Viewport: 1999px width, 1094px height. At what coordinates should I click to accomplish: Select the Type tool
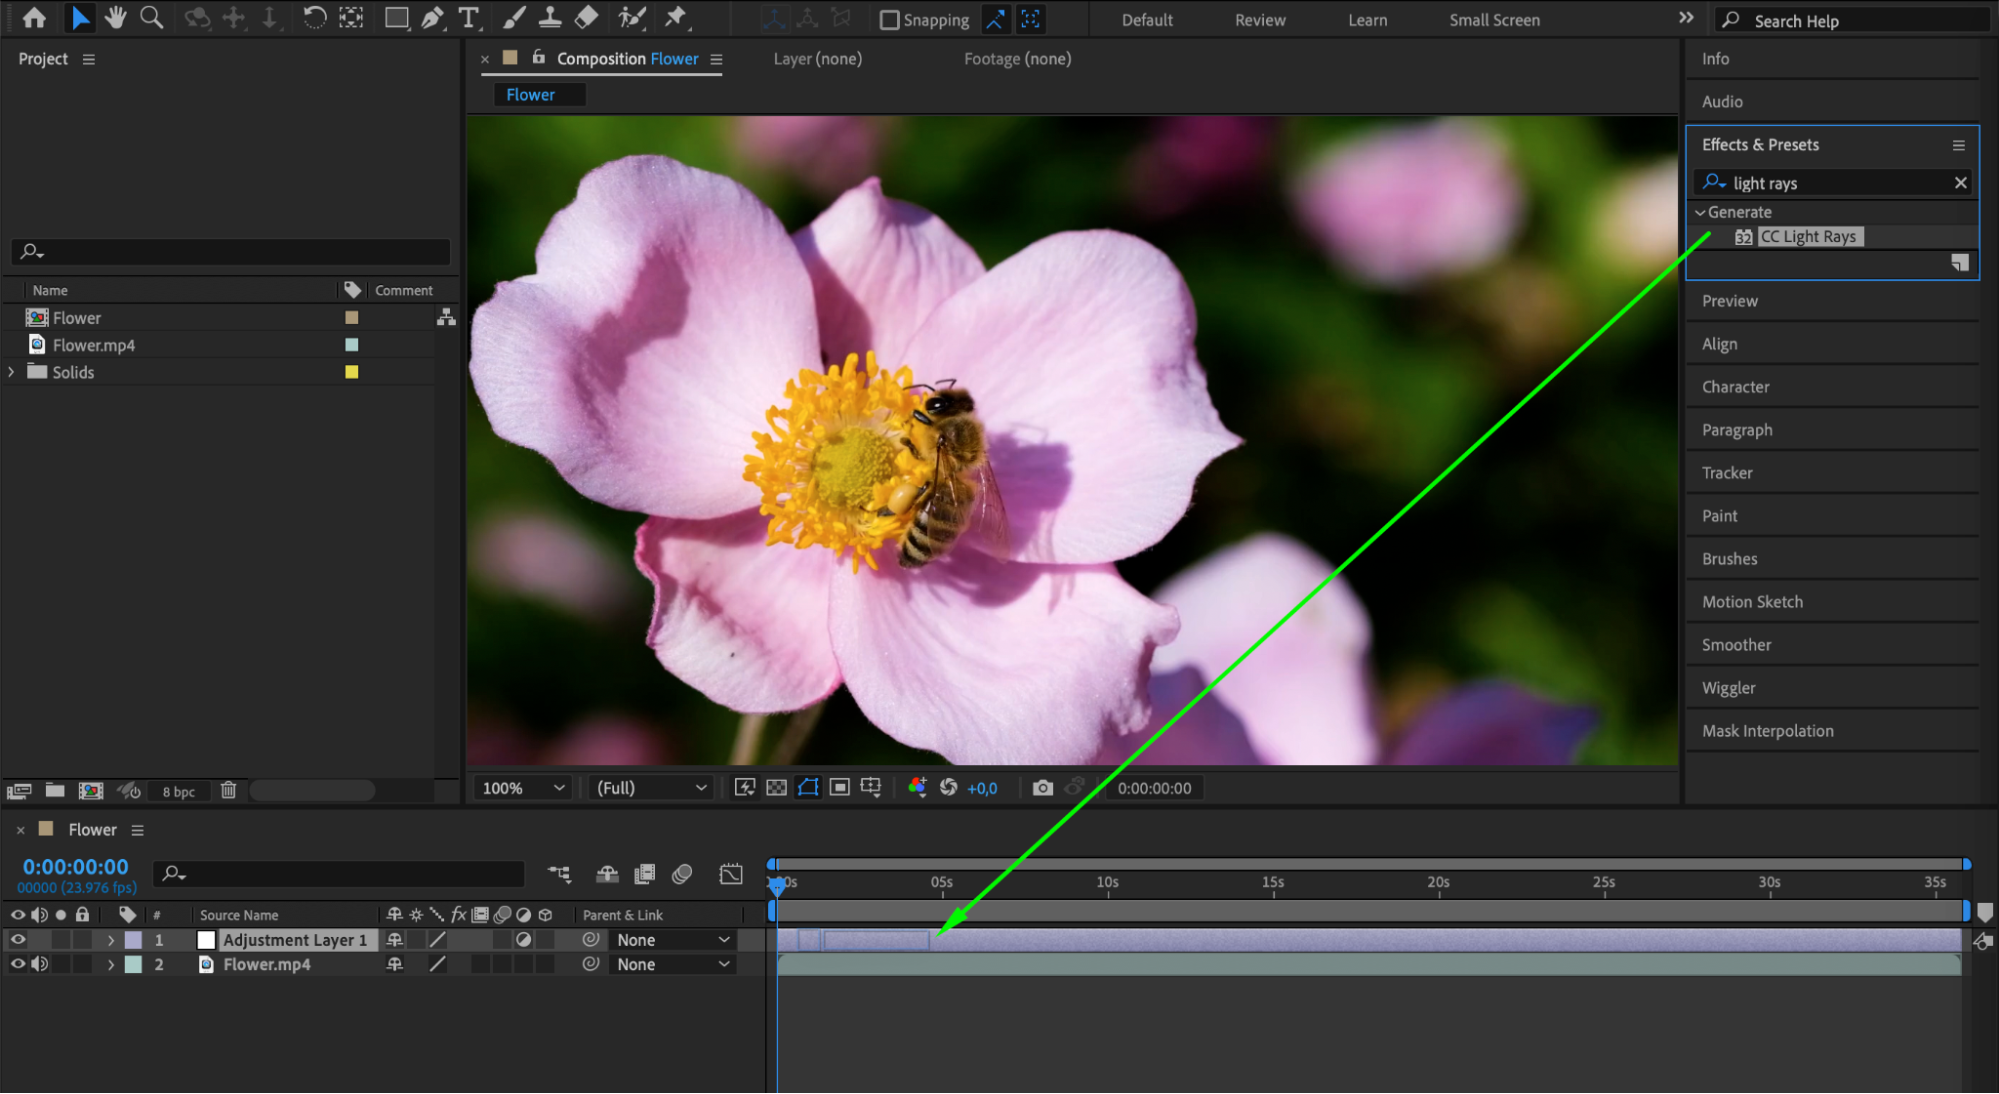pyautogui.click(x=468, y=17)
